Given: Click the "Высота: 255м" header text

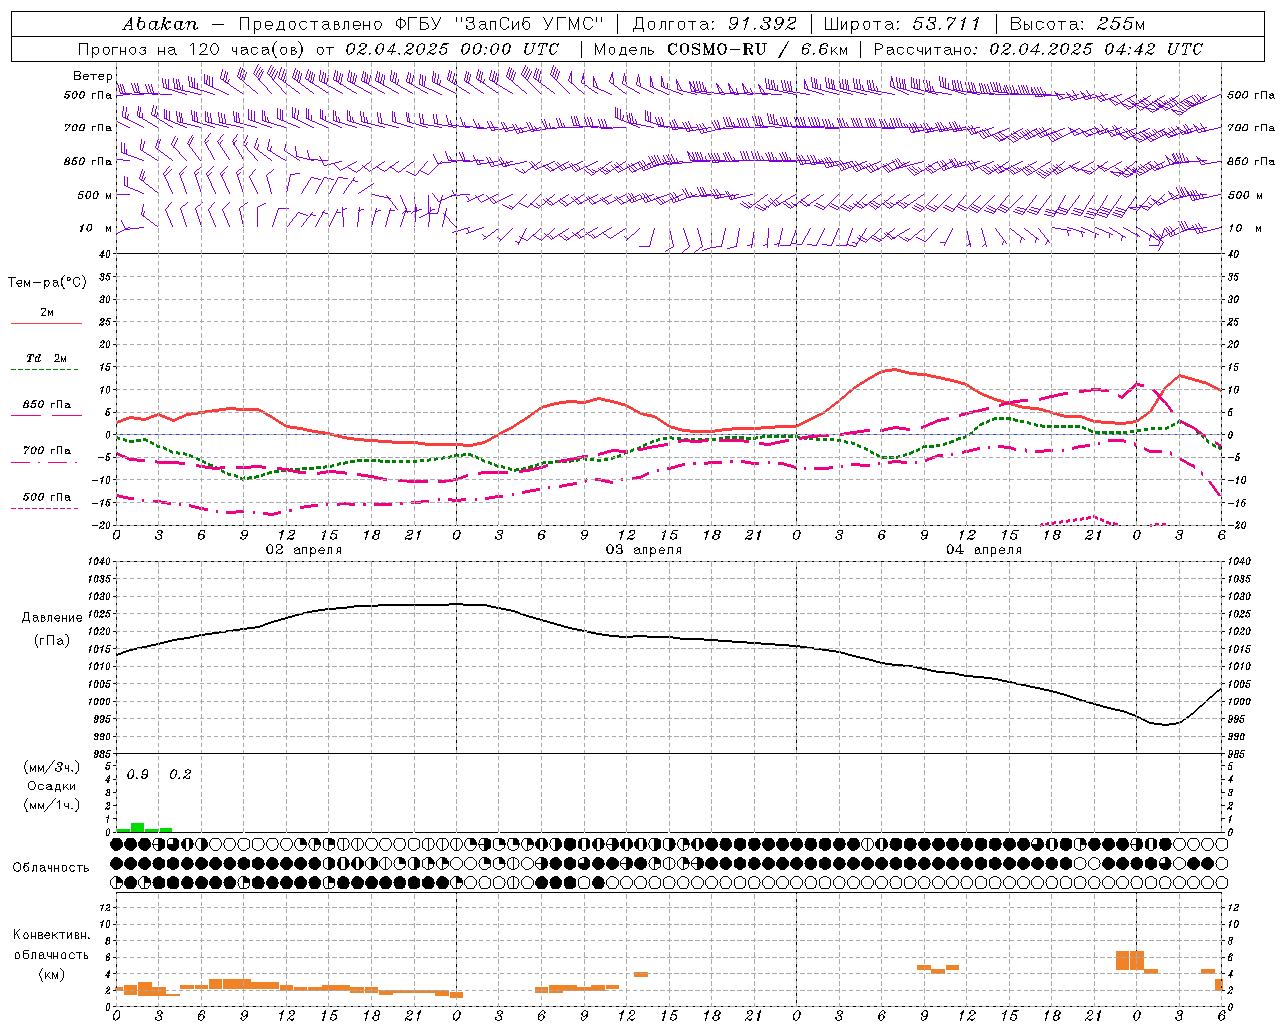Looking at the screenshot, I should coord(1077,23).
